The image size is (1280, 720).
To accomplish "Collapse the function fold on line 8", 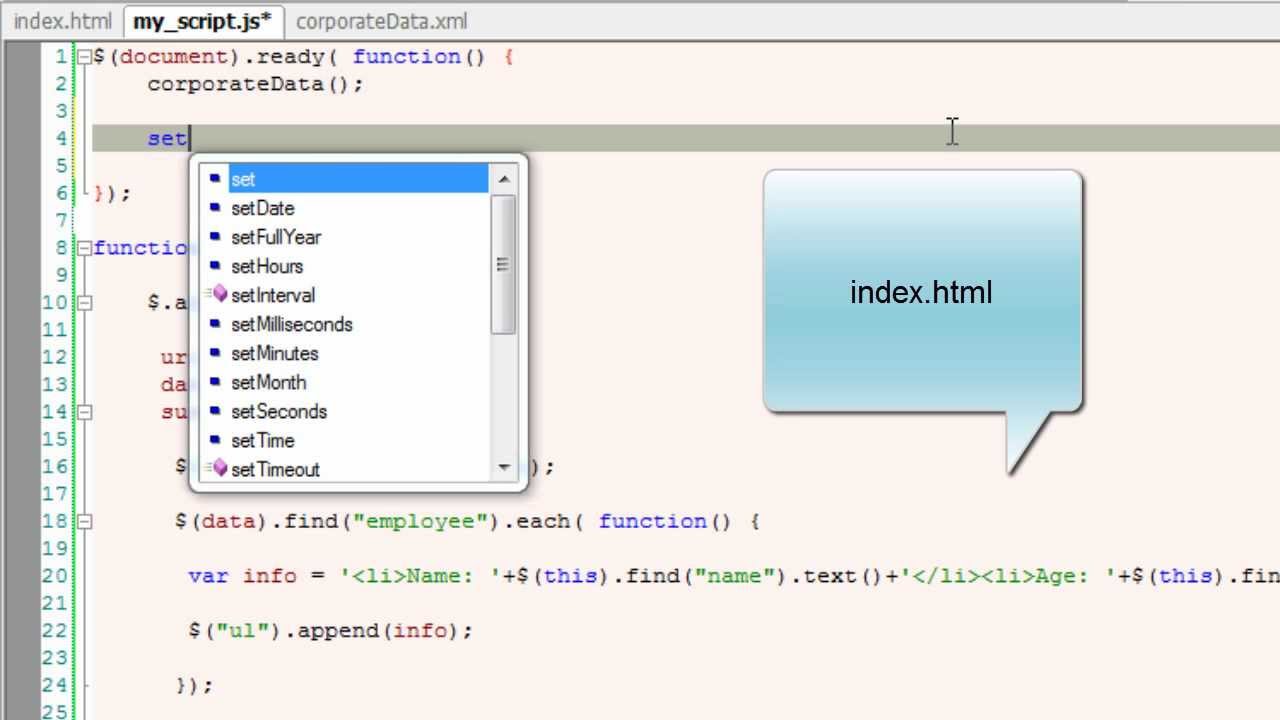I will point(85,248).
